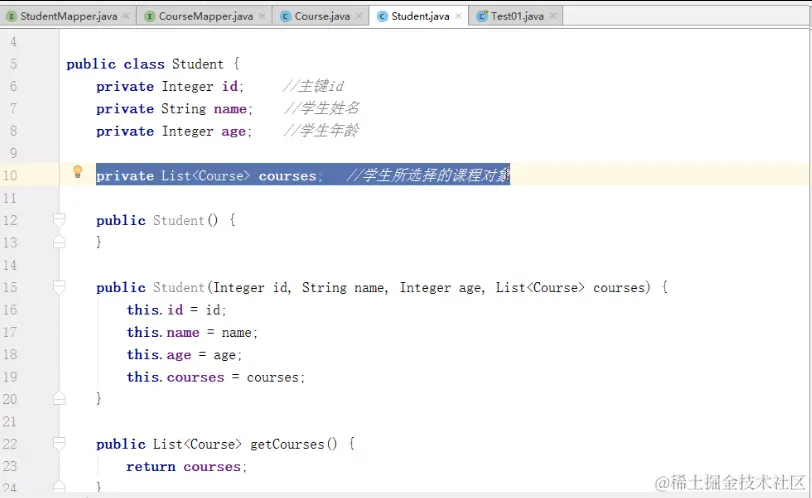The height and width of the screenshot is (498, 812).
Task: Click line number 22 in the gutter
Action: pos(10,444)
